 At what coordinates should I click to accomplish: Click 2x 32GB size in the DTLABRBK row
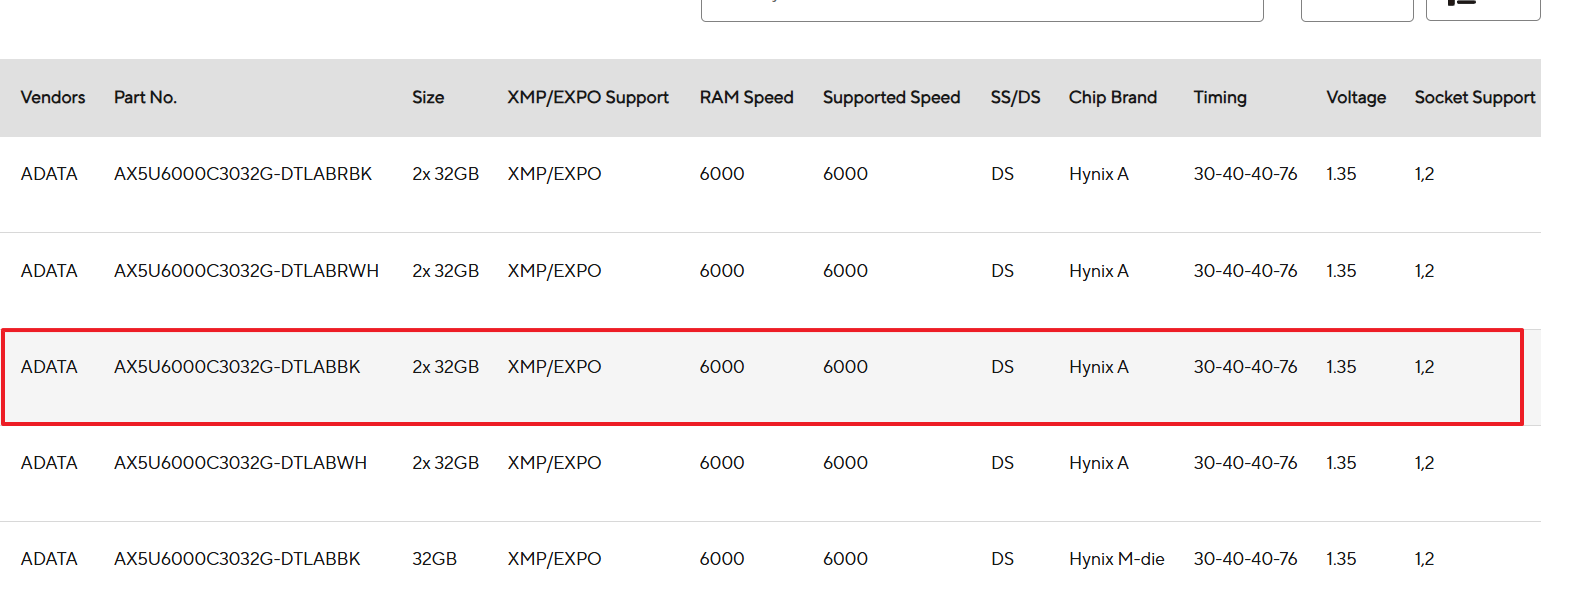click(x=445, y=174)
